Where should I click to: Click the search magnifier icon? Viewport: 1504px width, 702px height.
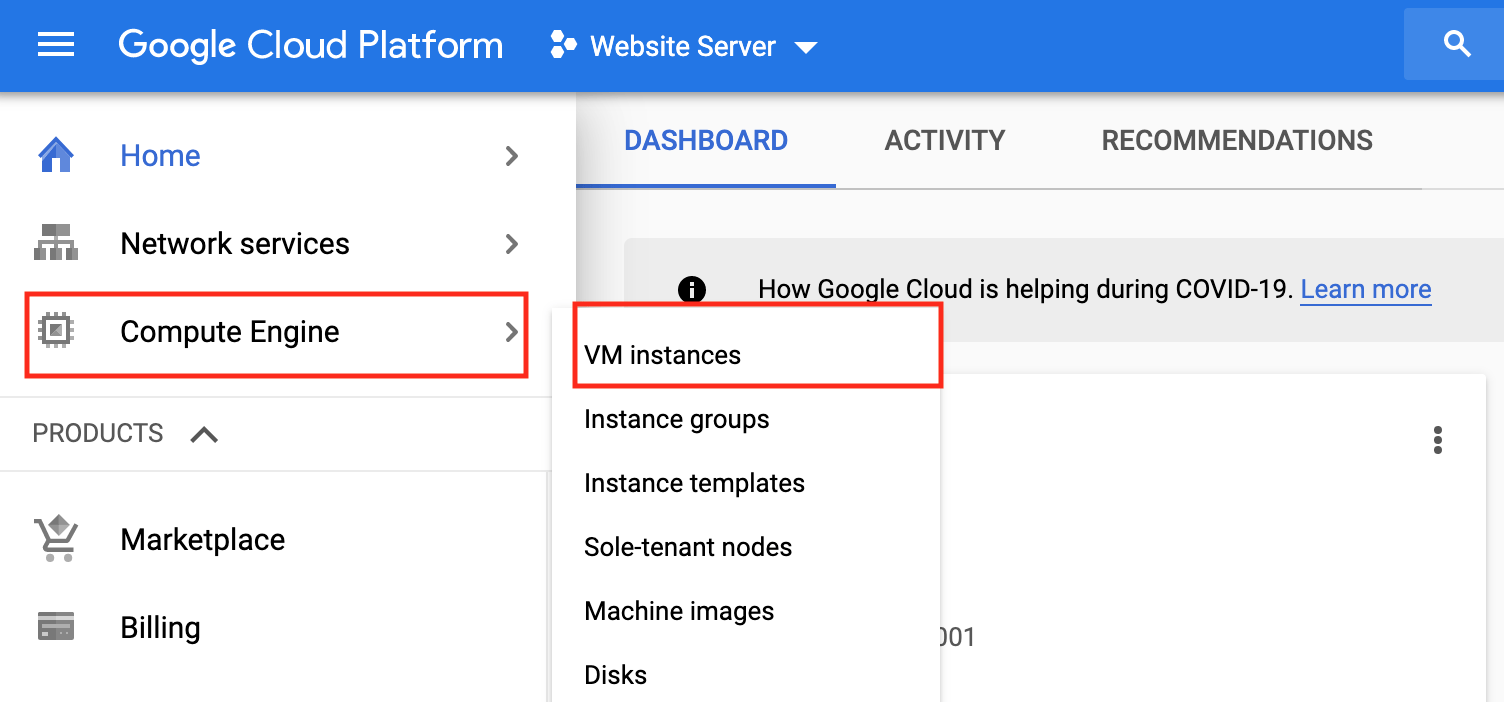[1457, 44]
